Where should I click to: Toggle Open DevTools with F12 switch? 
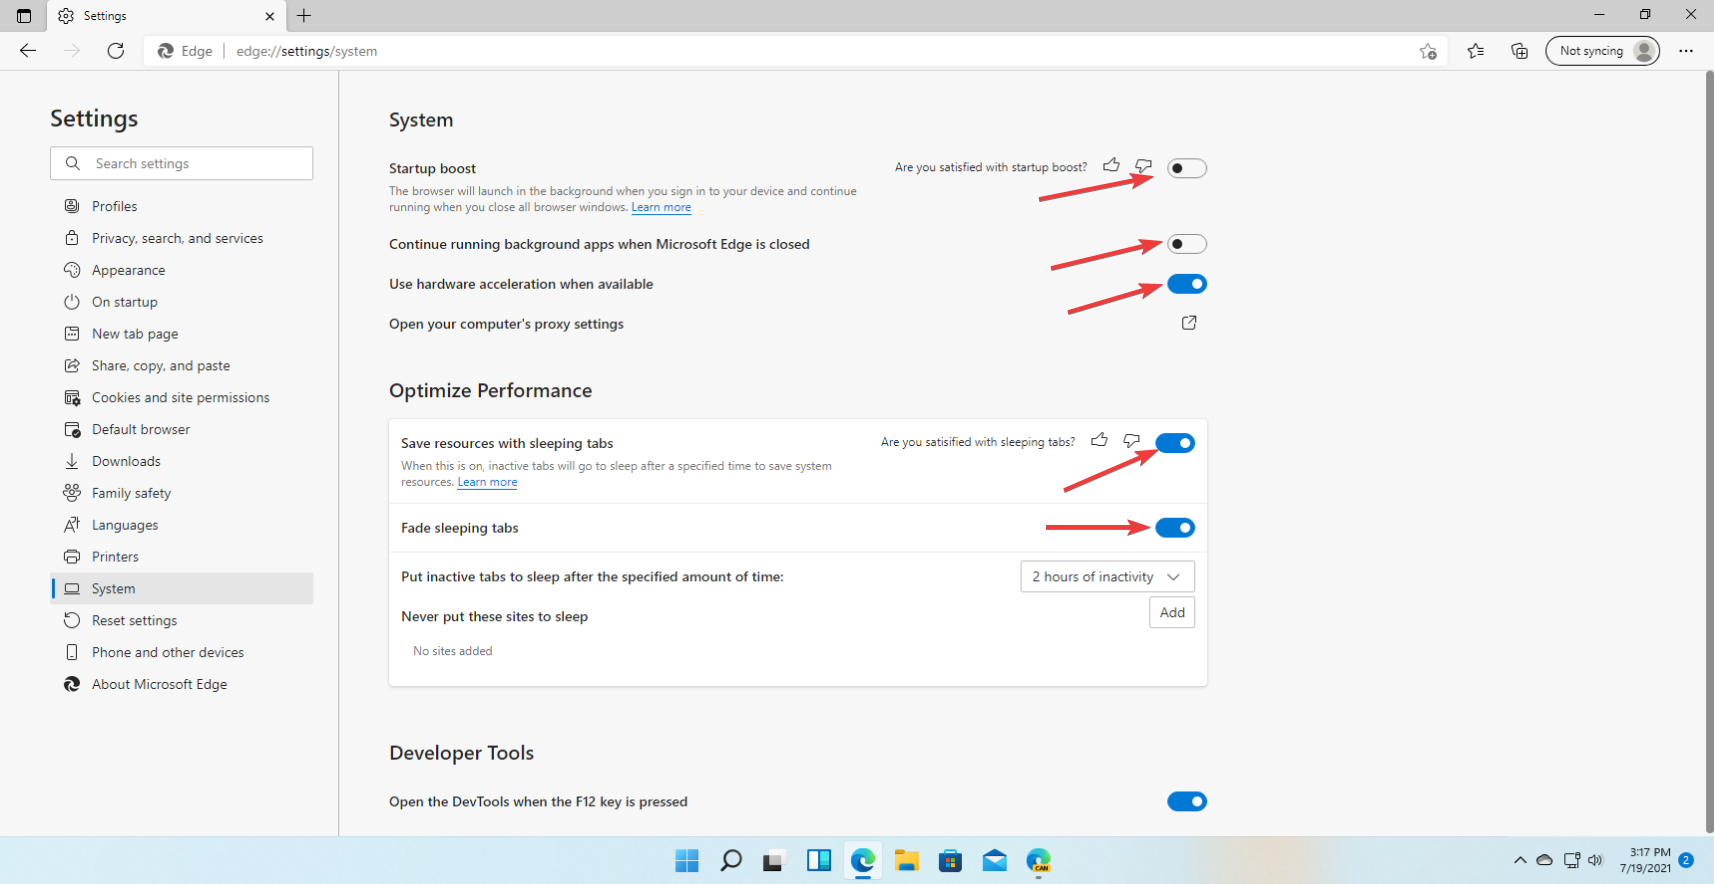point(1187,801)
